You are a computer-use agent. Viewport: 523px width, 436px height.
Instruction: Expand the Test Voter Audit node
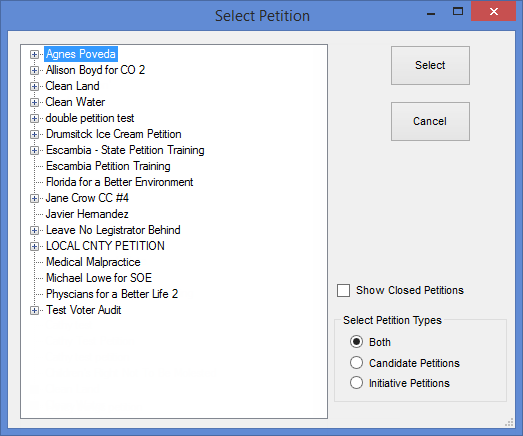coord(34,311)
